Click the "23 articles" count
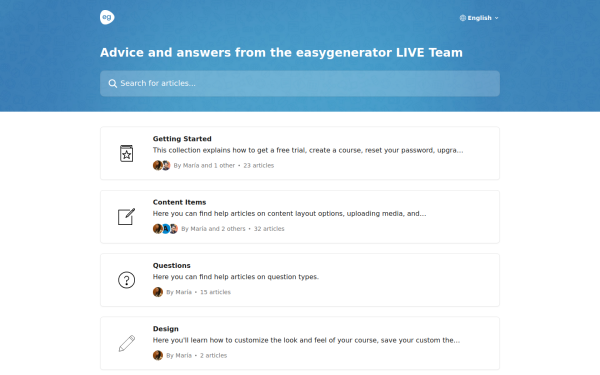This screenshot has width=600, height=375. [259, 166]
